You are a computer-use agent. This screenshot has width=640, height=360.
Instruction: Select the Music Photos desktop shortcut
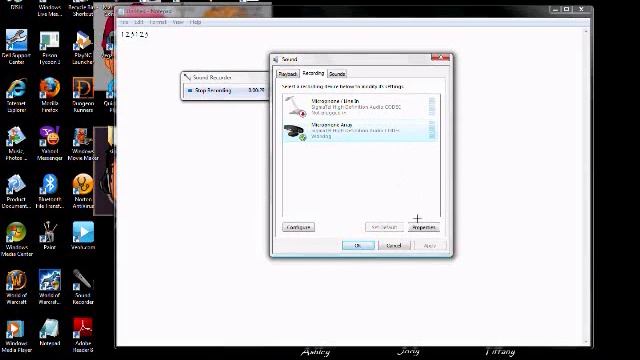coord(16,143)
